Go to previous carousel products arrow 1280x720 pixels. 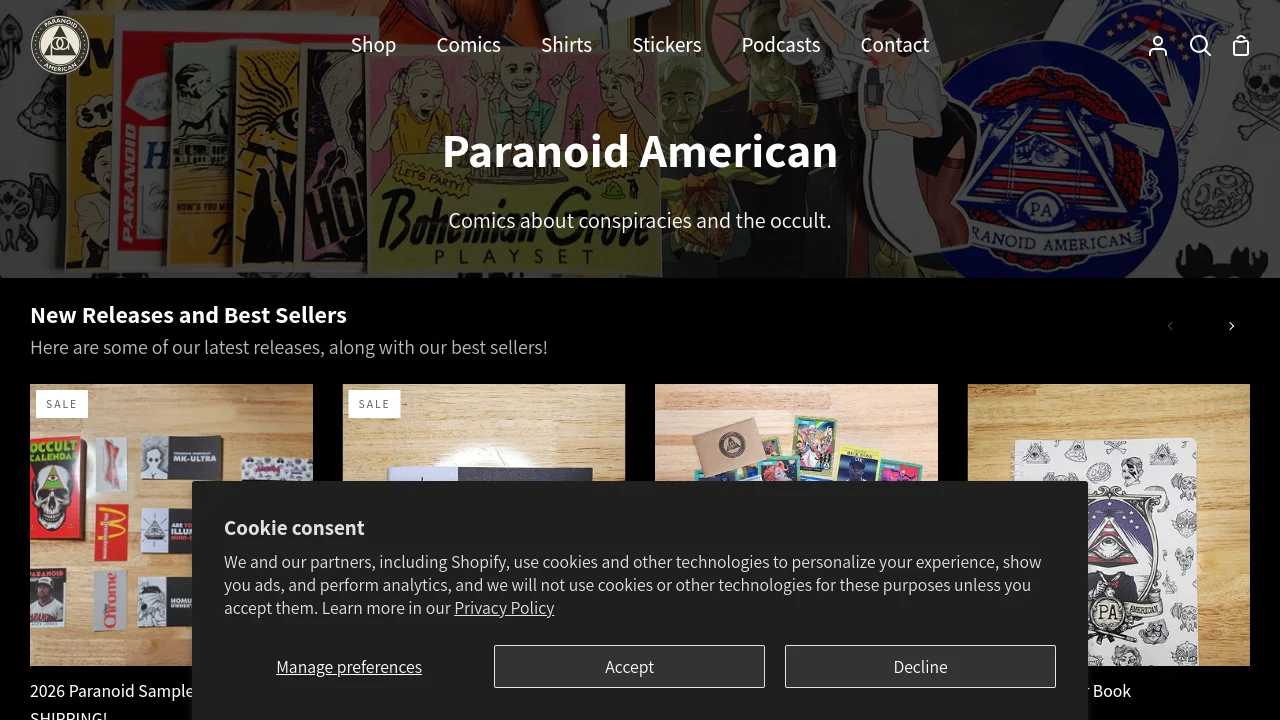[x=1170, y=326]
